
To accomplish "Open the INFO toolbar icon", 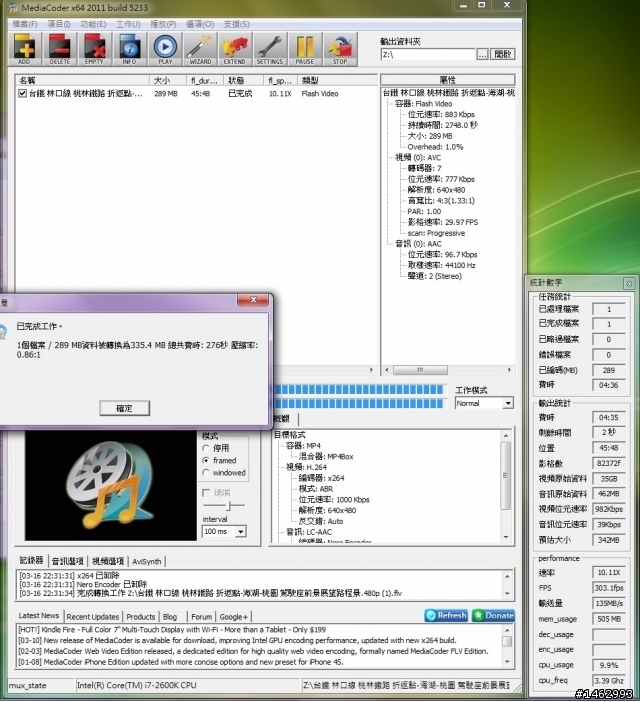I will coord(129,47).
